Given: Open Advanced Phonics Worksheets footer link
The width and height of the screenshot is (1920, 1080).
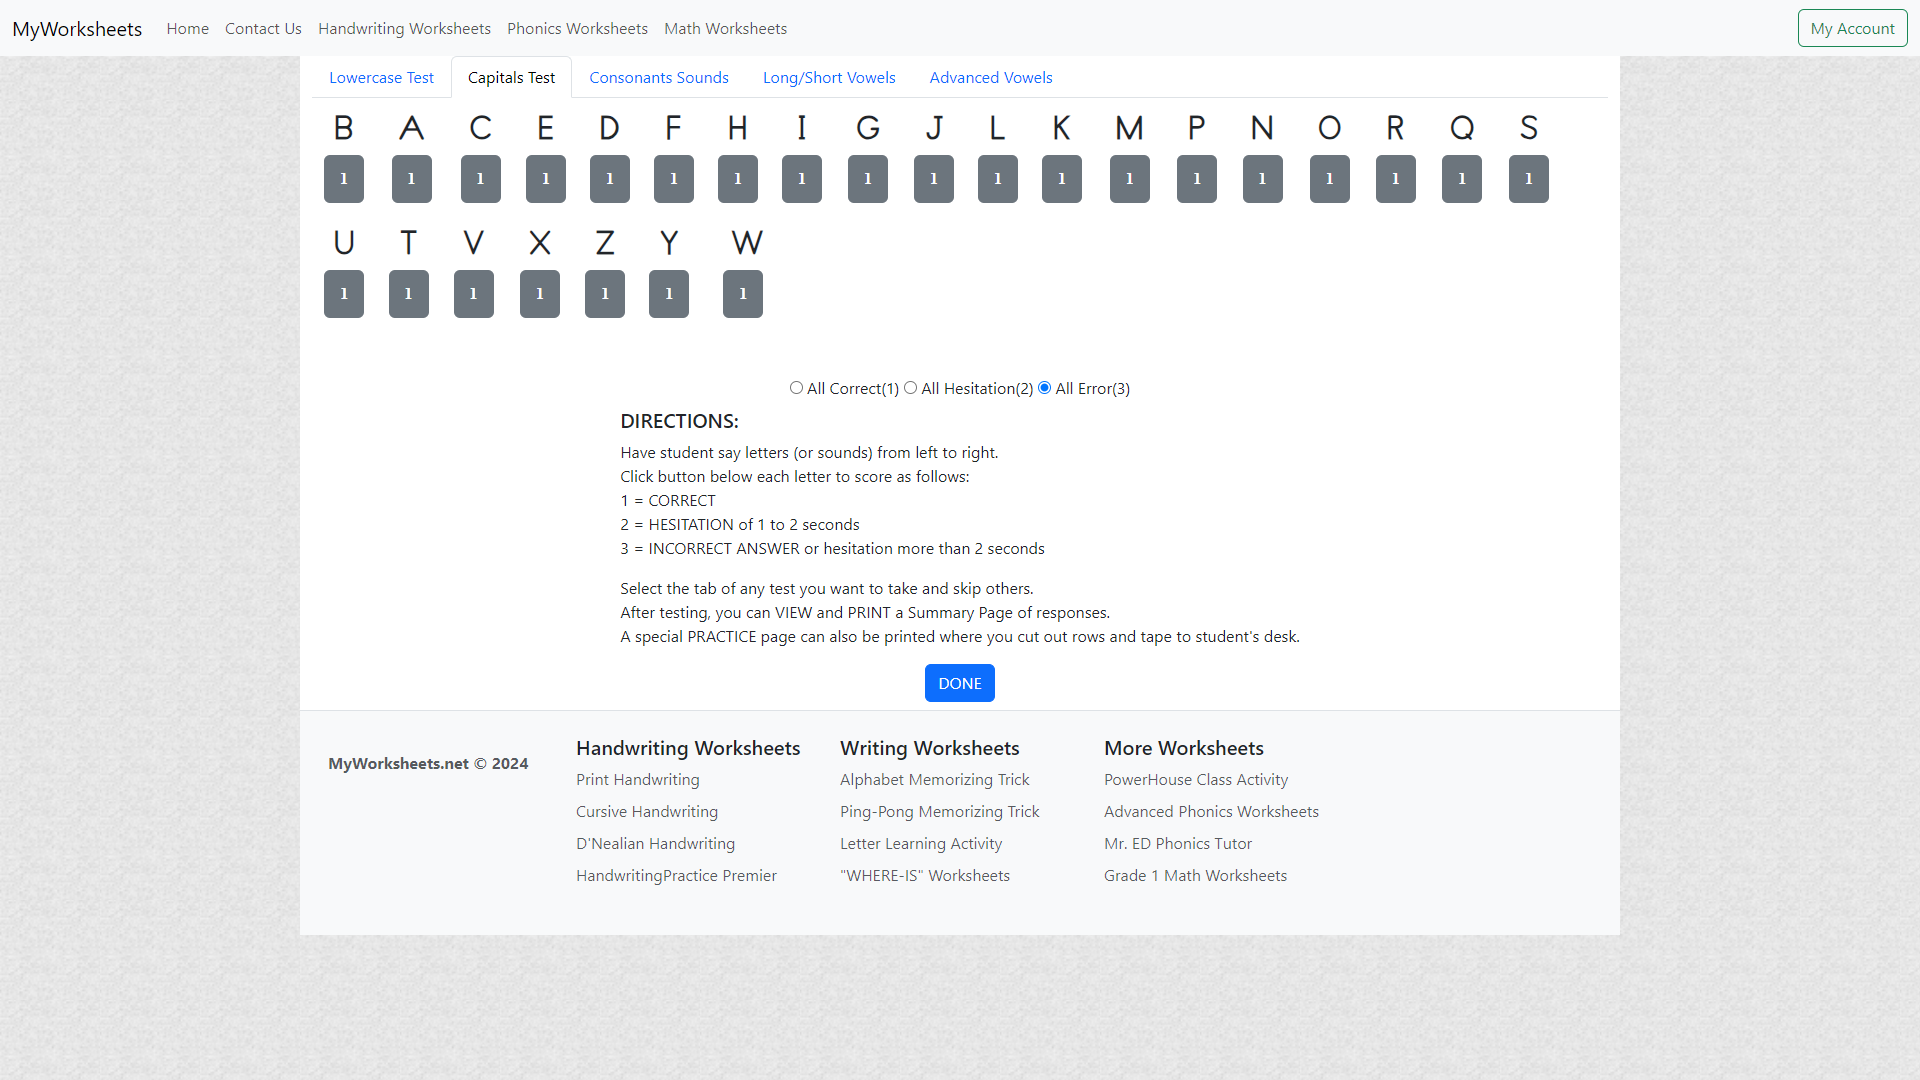Looking at the screenshot, I should click(x=1211, y=812).
